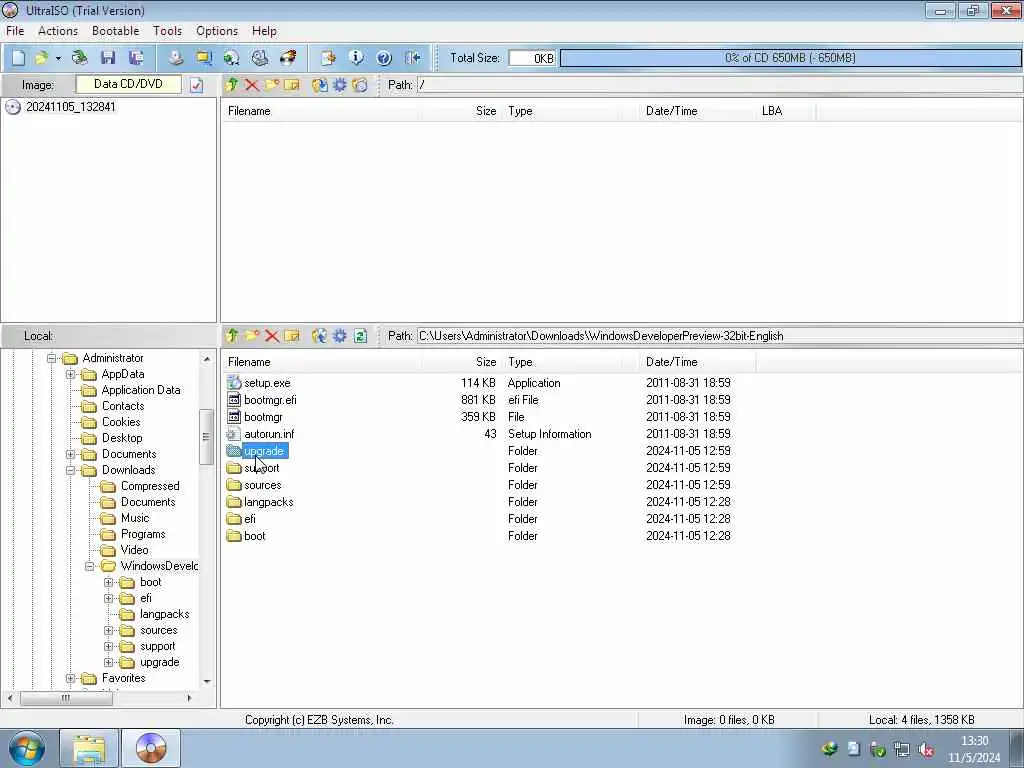The image size is (1024, 768).
Task: Click the Save As toolbar icon
Action: 136,58
